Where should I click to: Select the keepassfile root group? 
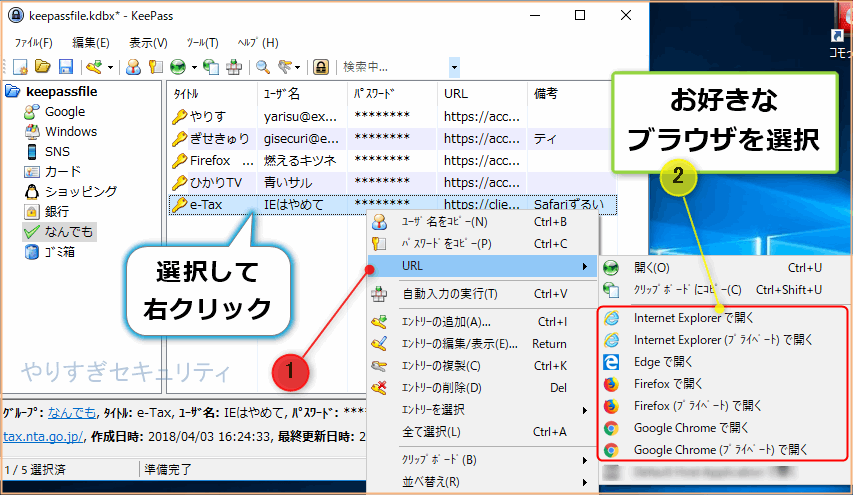click(61, 91)
